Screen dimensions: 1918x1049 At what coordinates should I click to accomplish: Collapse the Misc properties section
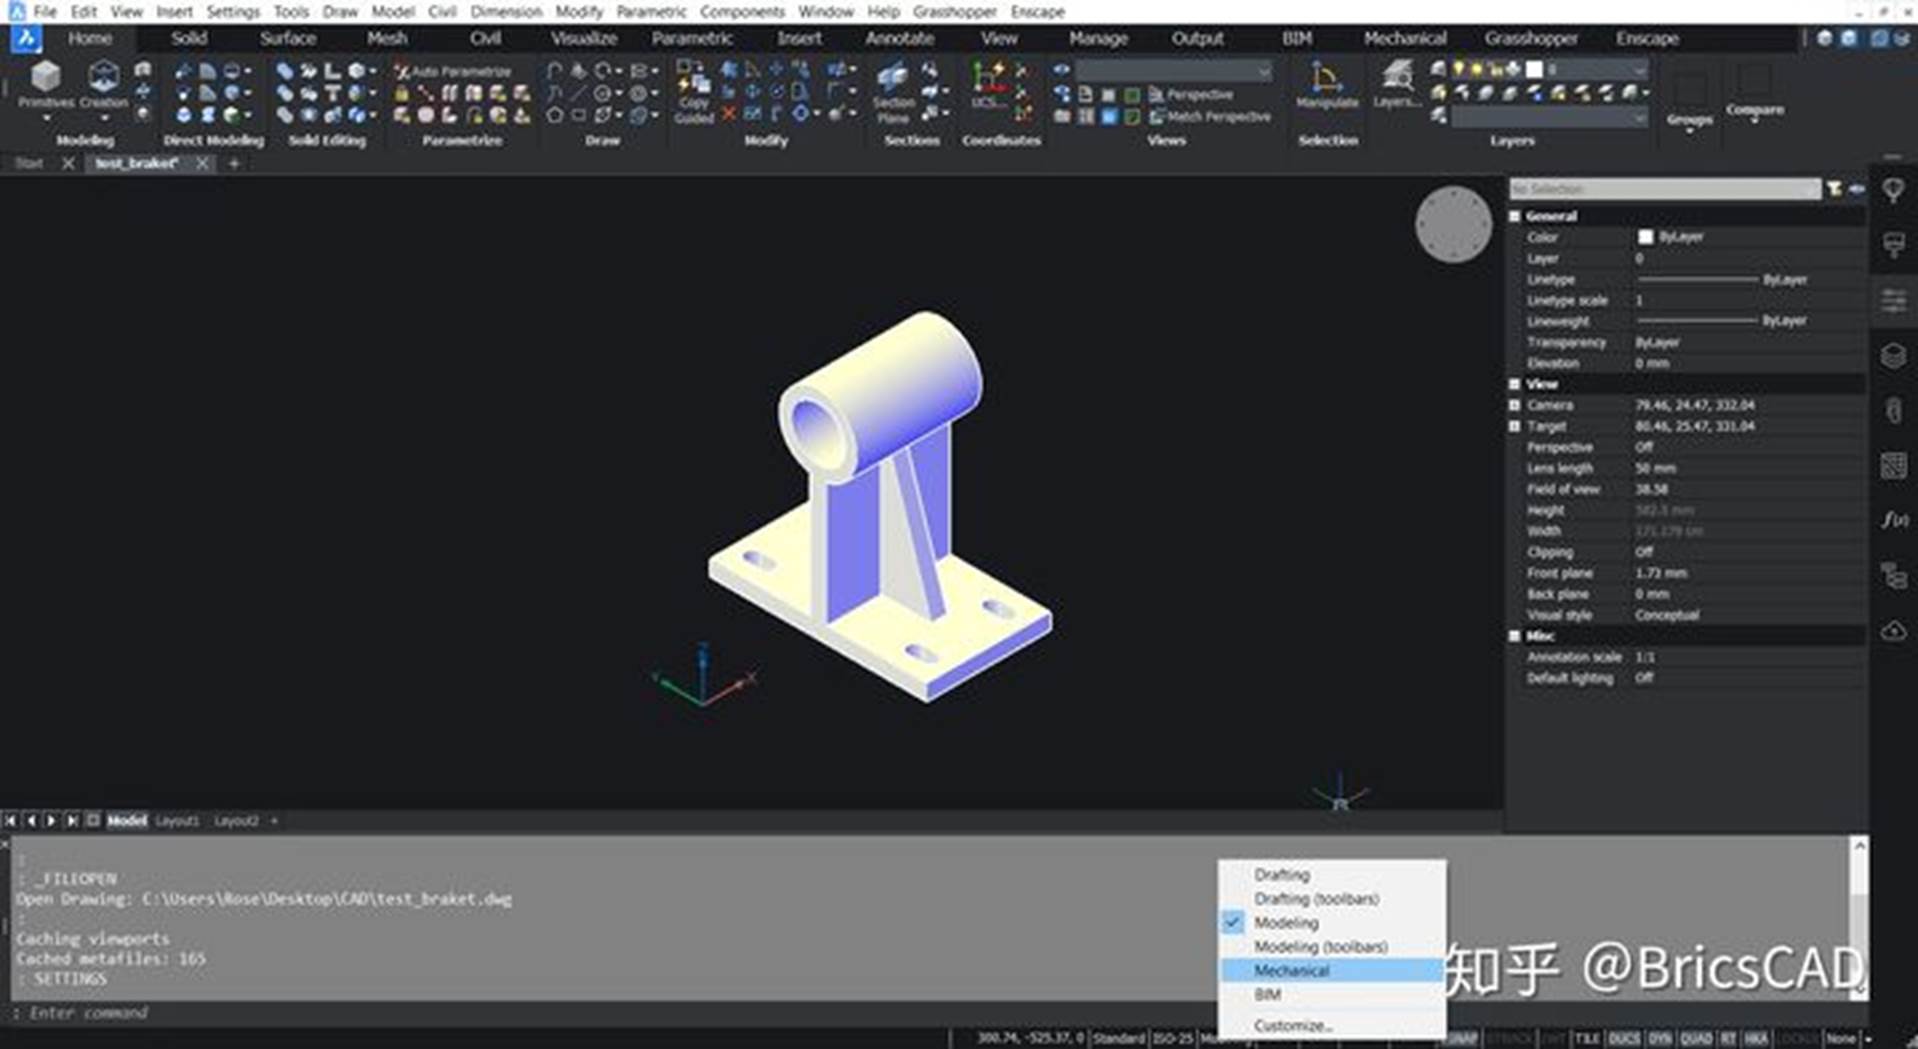pos(1515,636)
